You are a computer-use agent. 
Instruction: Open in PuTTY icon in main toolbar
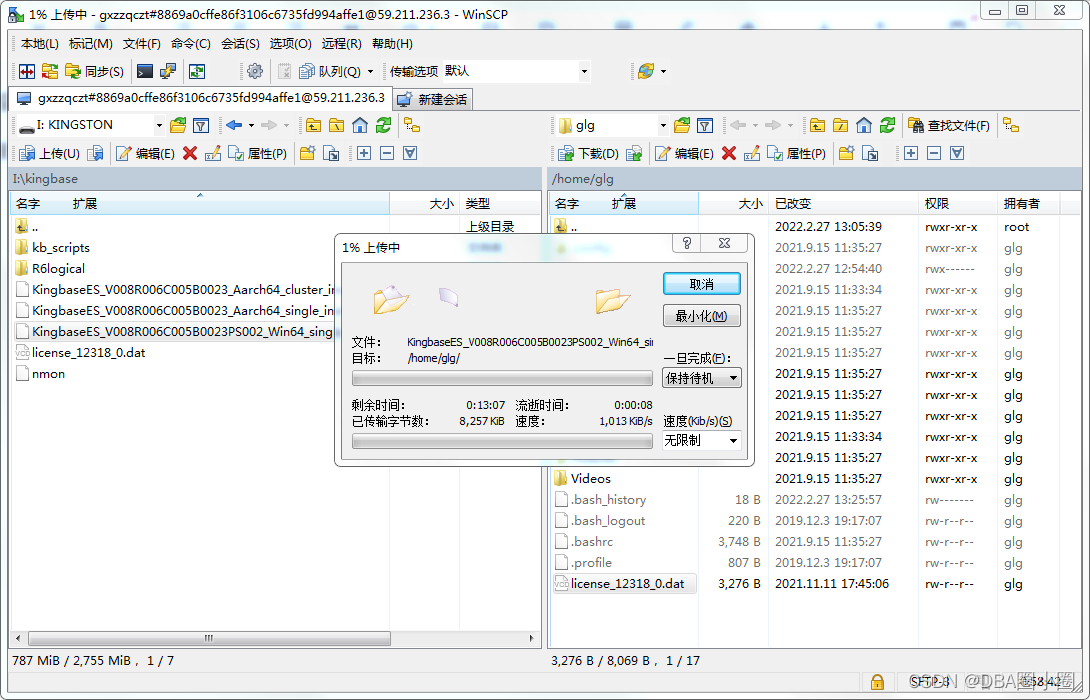[168, 71]
